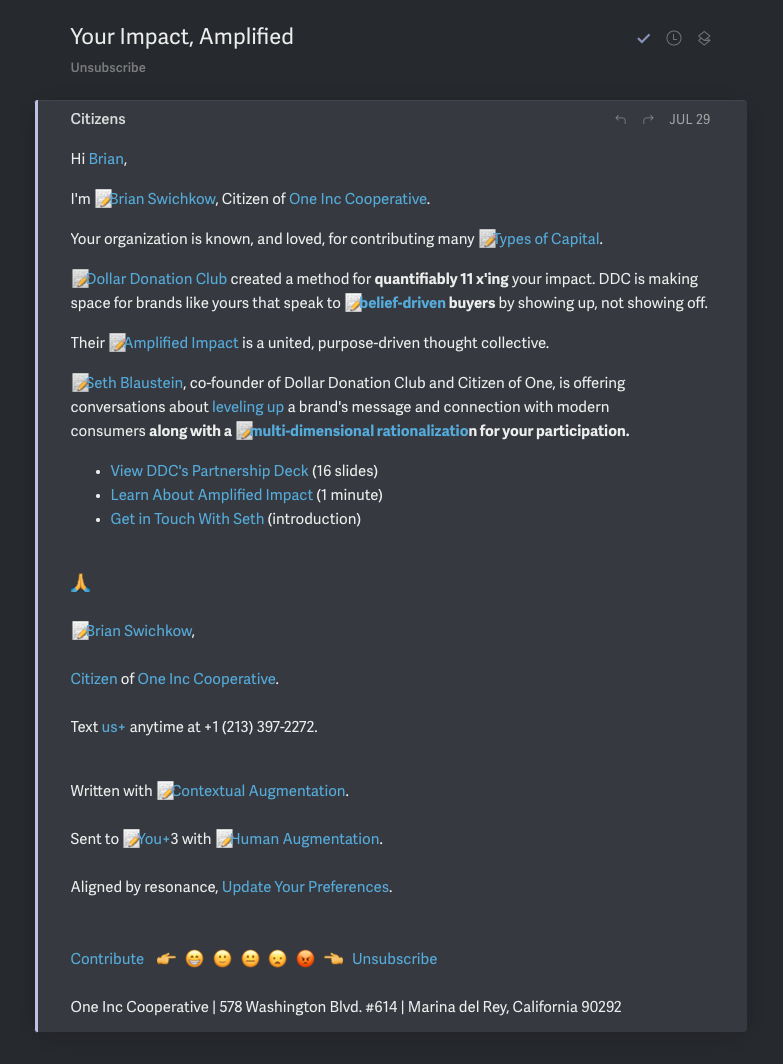The image size is (783, 1064).
Task: Click the Citizens sender name
Action: [x=98, y=119]
